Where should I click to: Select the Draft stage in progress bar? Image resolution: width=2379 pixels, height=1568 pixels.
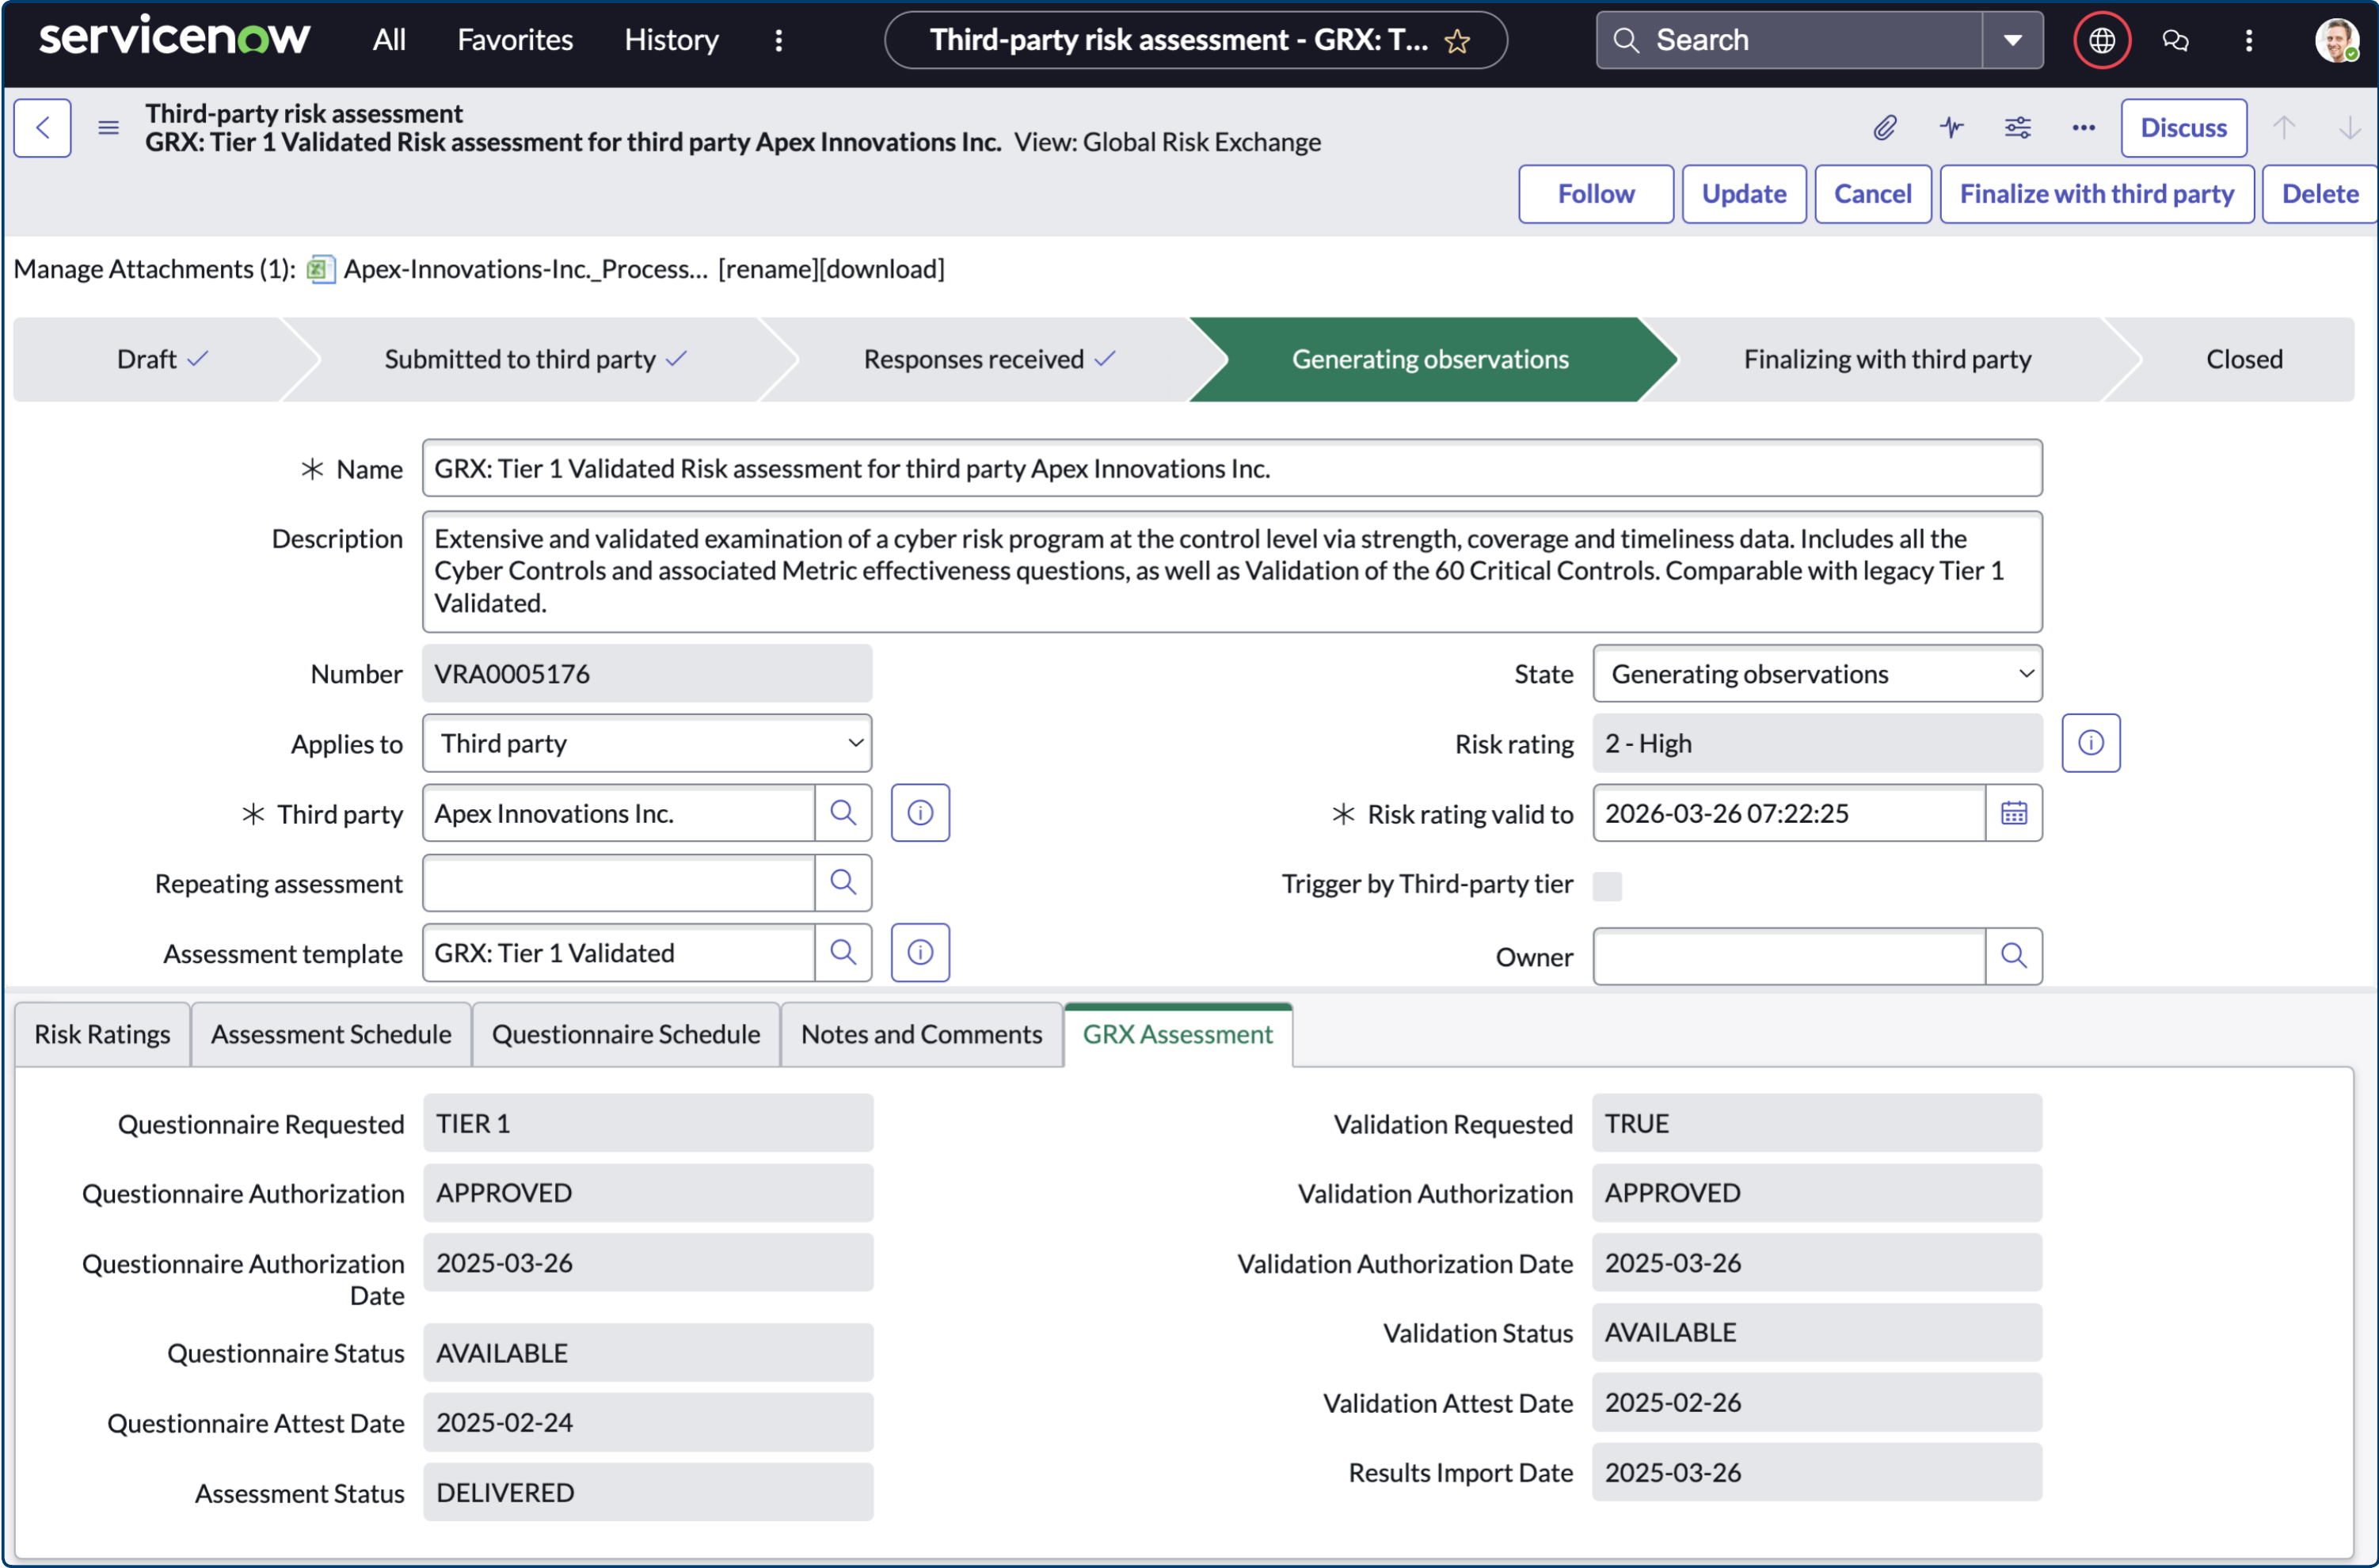click(162, 359)
